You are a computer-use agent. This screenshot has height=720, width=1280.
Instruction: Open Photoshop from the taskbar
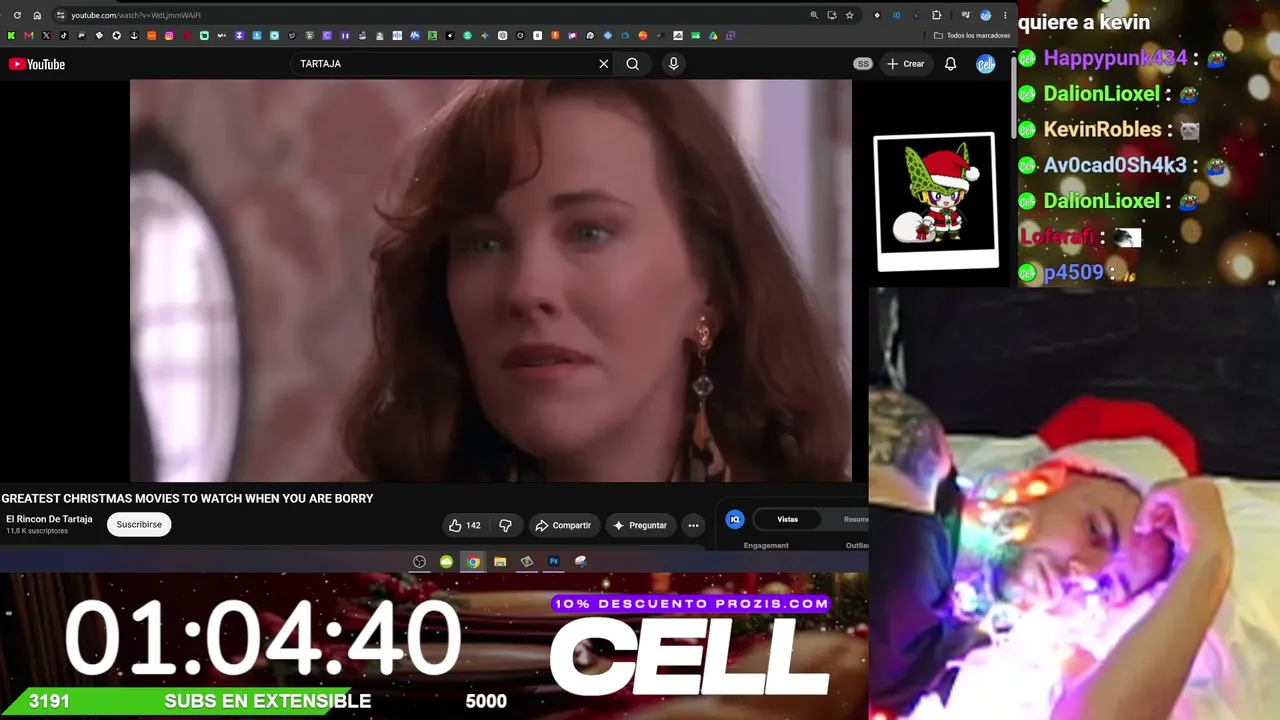pyautogui.click(x=553, y=562)
